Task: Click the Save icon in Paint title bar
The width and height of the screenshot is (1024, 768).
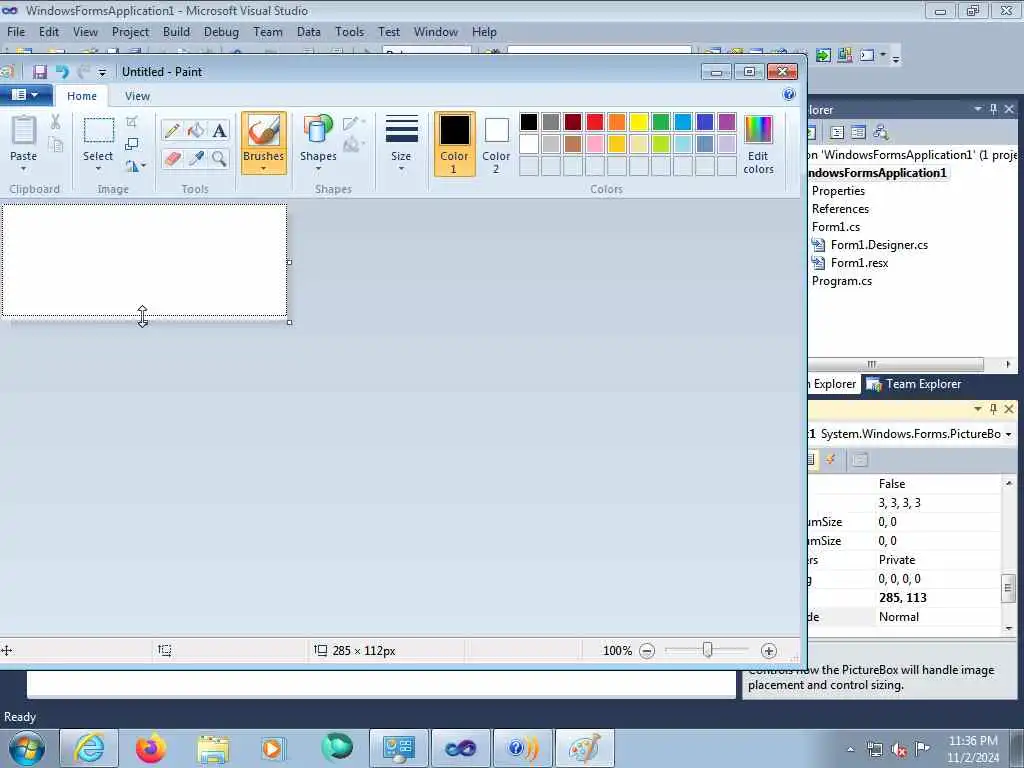Action: coord(40,72)
